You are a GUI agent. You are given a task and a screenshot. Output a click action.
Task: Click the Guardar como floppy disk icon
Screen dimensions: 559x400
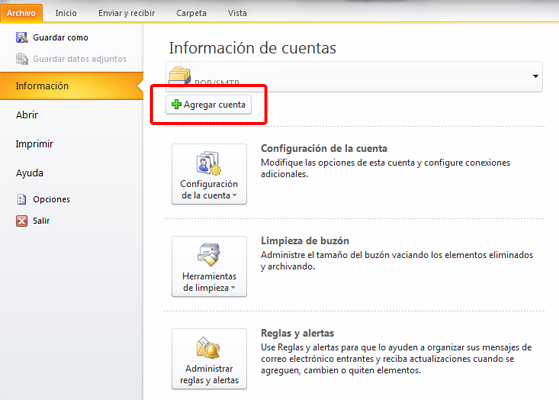[22, 37]
